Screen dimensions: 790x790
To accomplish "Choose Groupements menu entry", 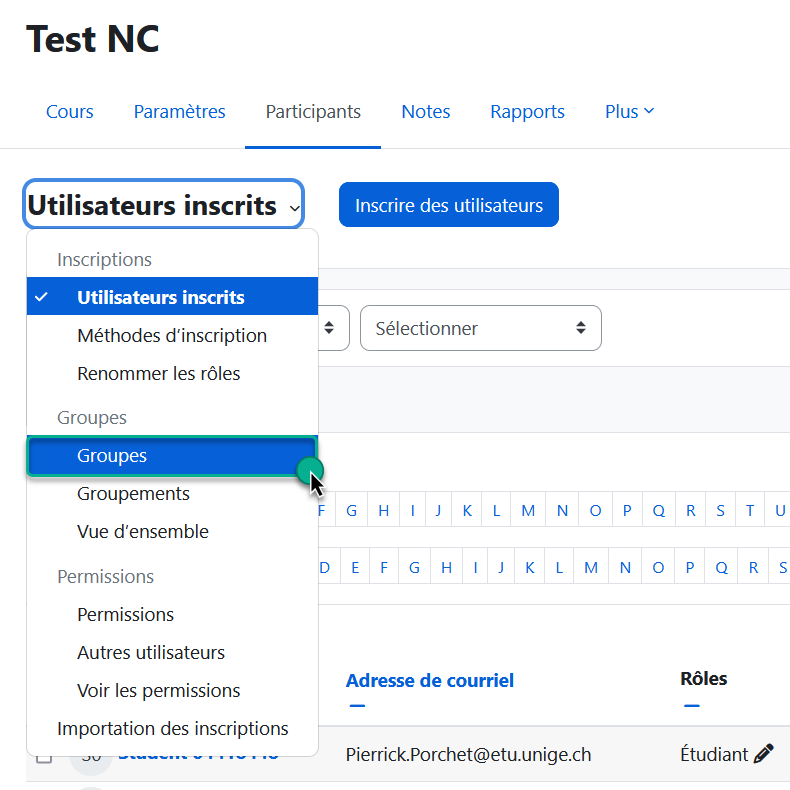I will coord(133,494).
